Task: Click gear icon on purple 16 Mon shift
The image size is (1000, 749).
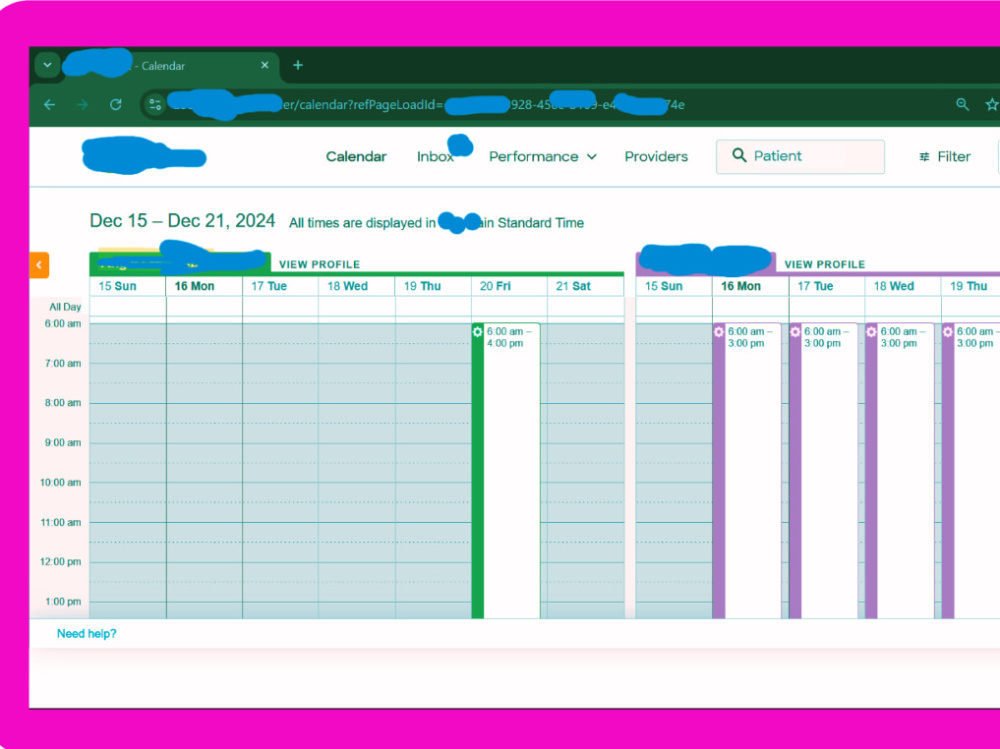Action: tap(719, 332)
